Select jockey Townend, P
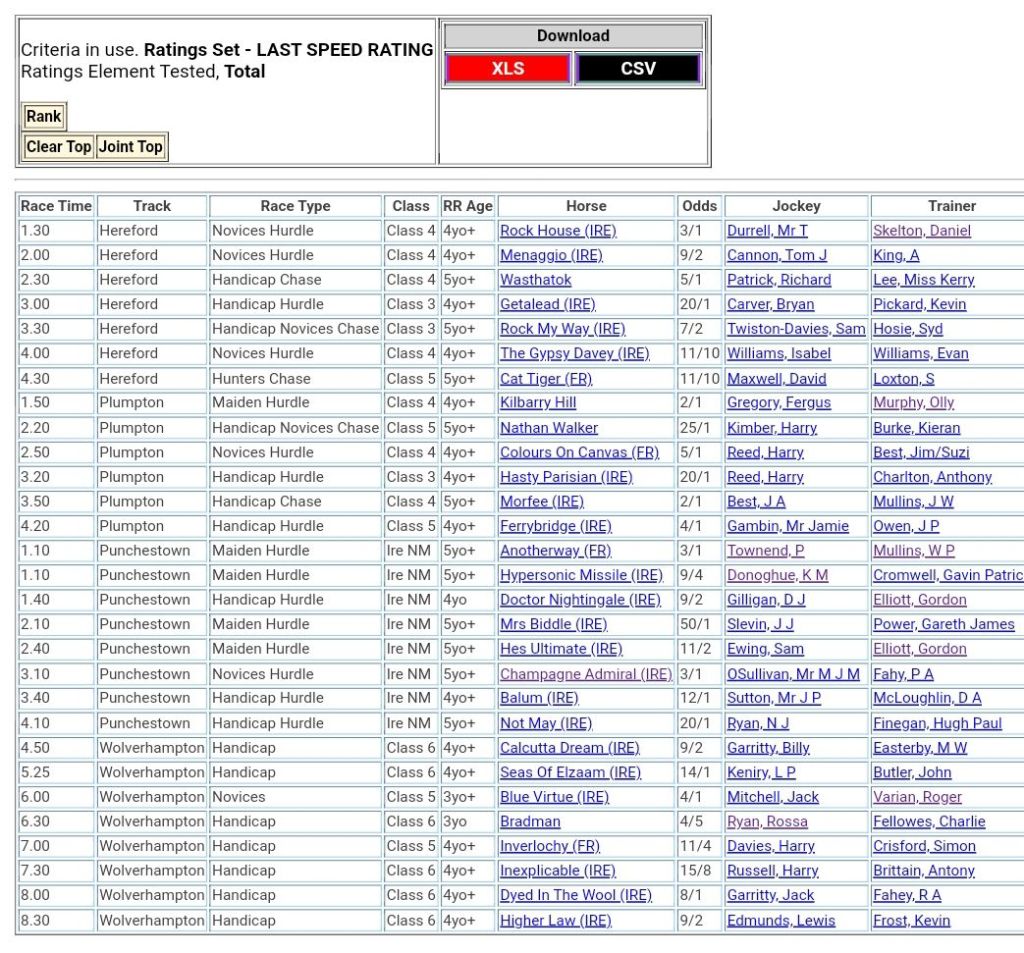 click(765, 551)
